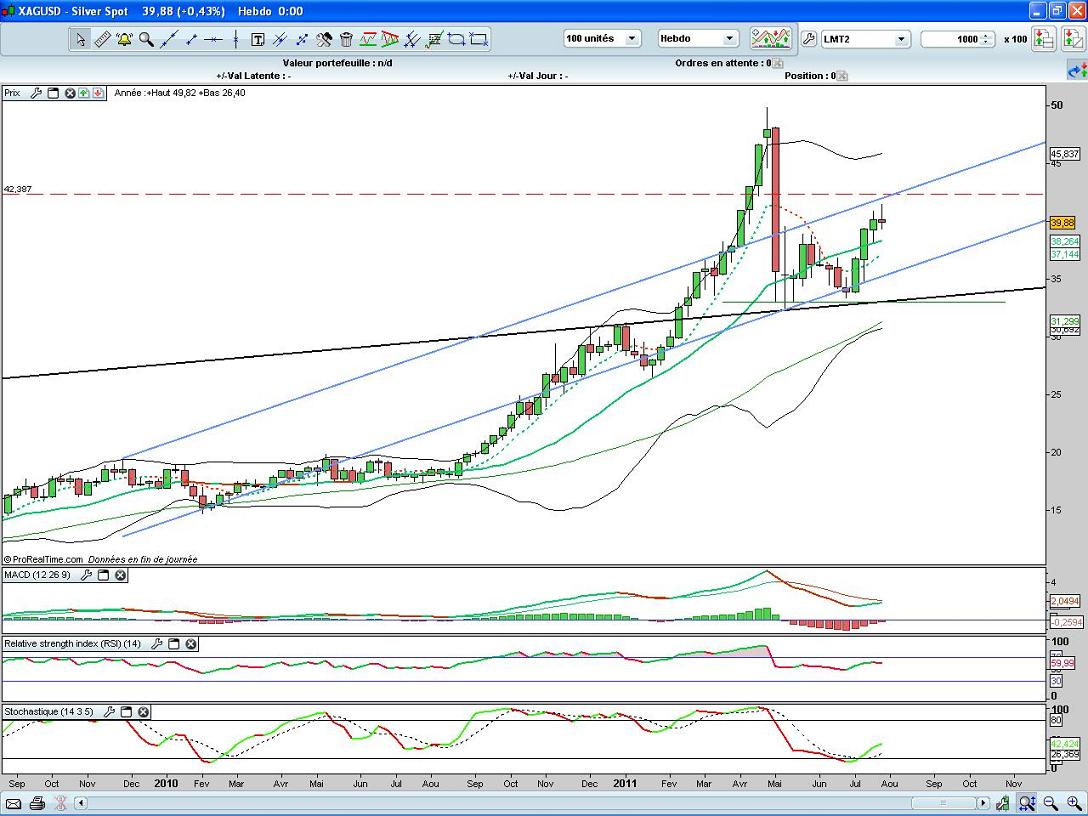The height and width of the screenshot is (816, 1088).
Task: Select the ruler measurement tool
Action: [102, 40]
